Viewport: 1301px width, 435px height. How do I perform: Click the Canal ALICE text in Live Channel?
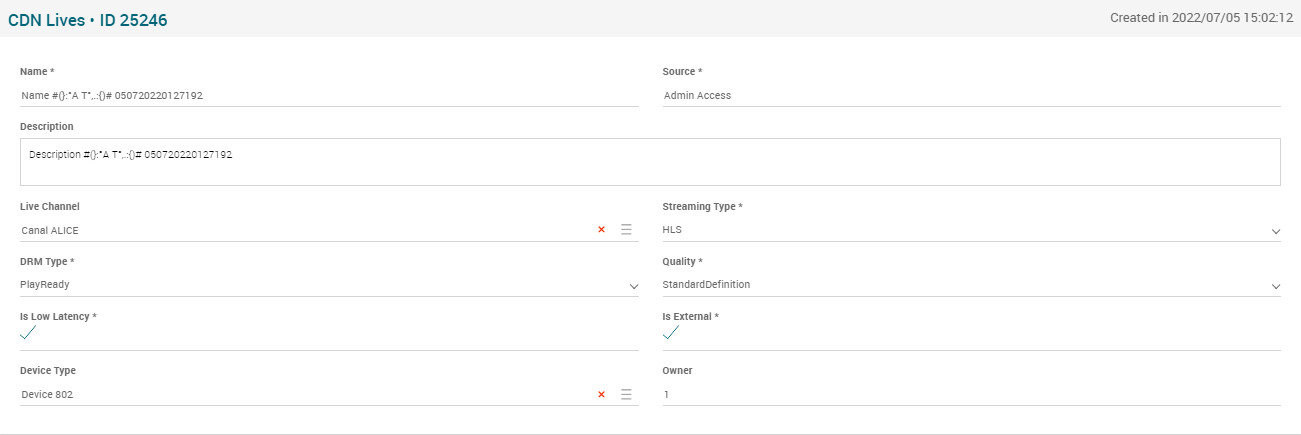[50, 230]
